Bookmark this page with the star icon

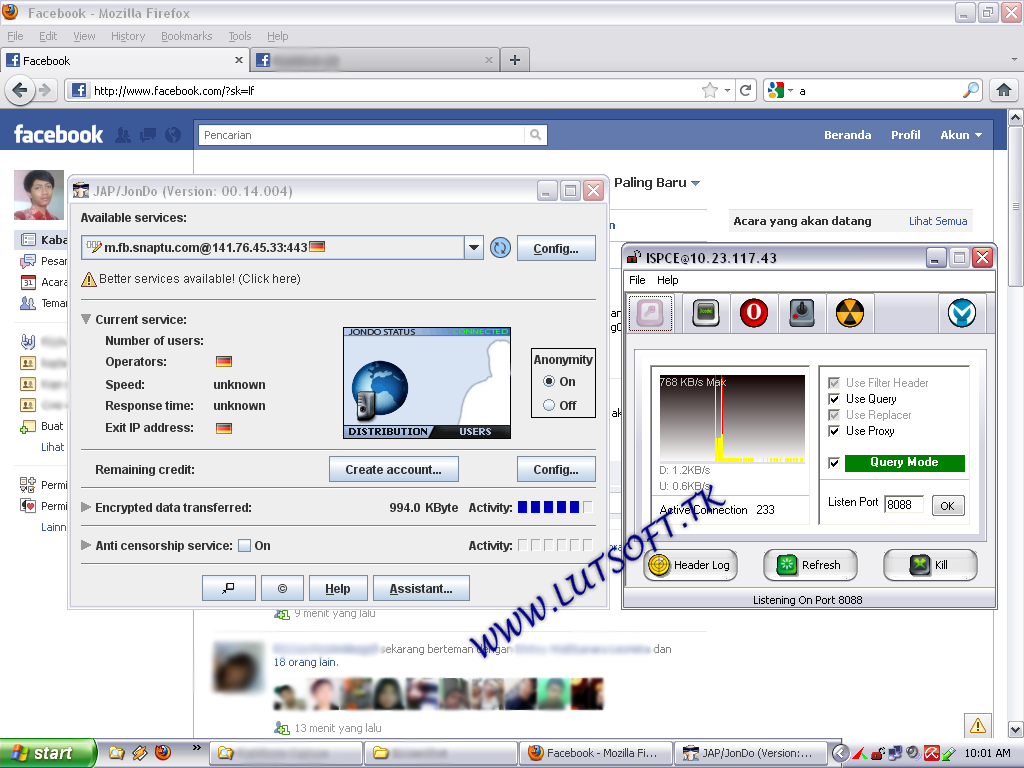click(709, 90)
